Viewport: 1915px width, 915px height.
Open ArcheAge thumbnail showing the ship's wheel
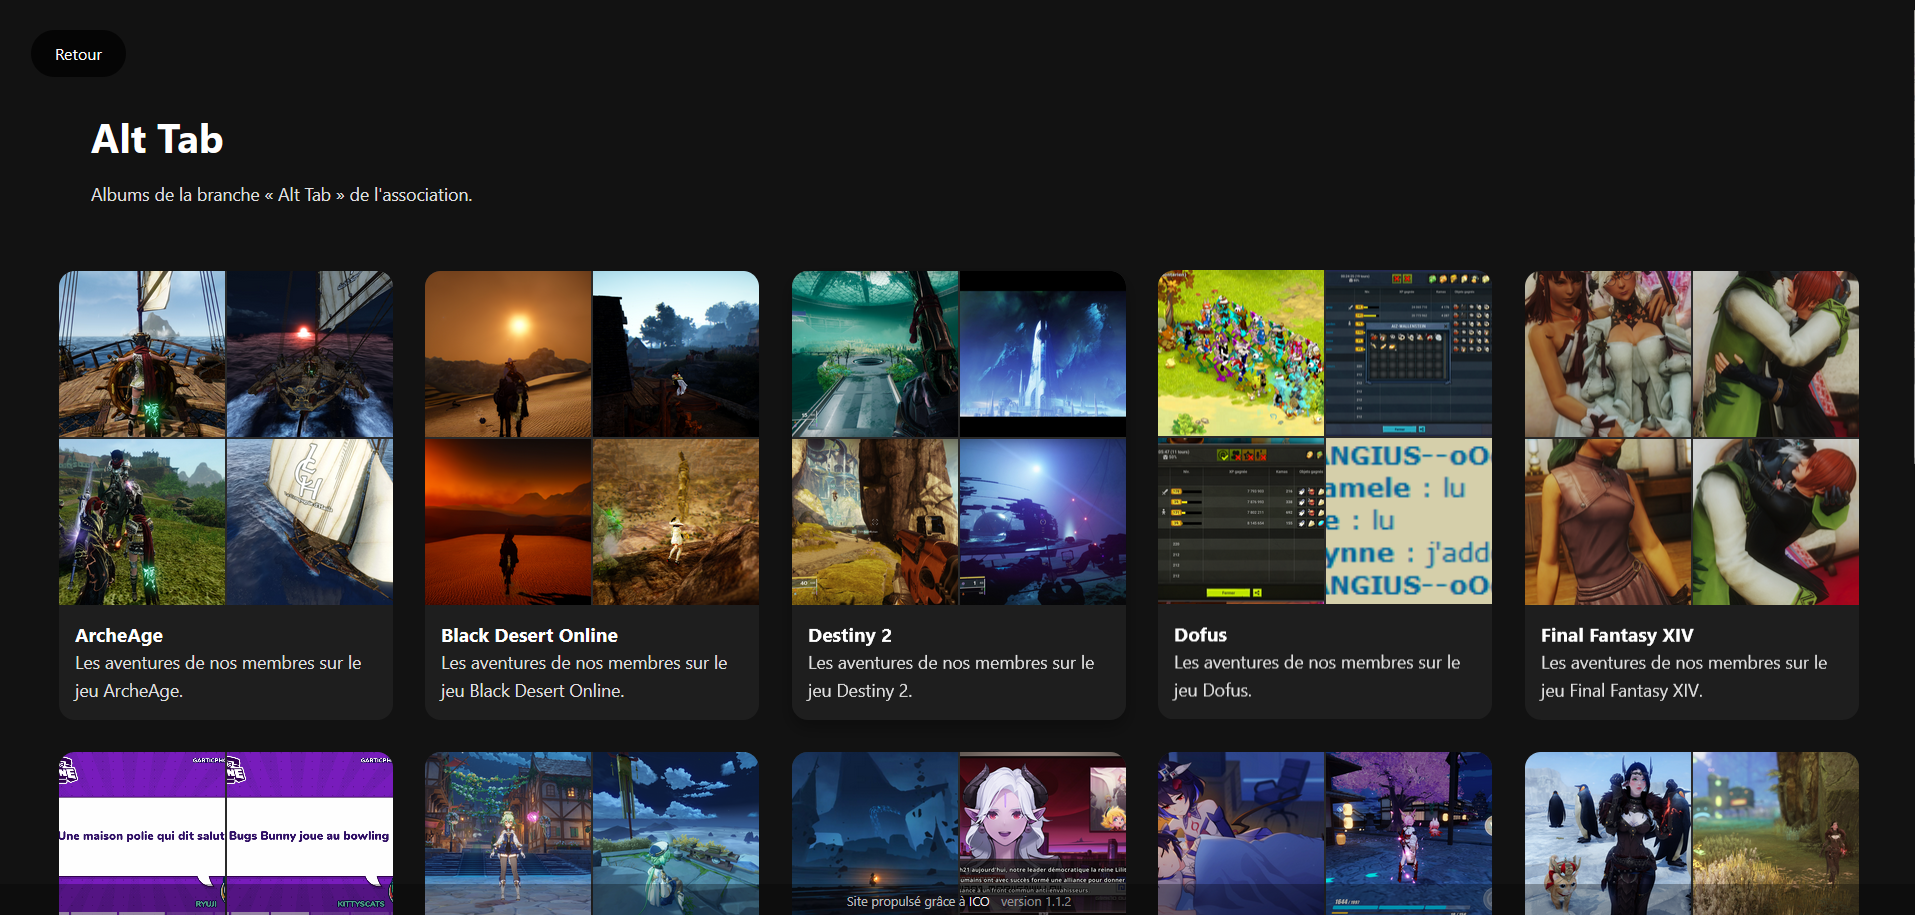[x=142, y=354]
